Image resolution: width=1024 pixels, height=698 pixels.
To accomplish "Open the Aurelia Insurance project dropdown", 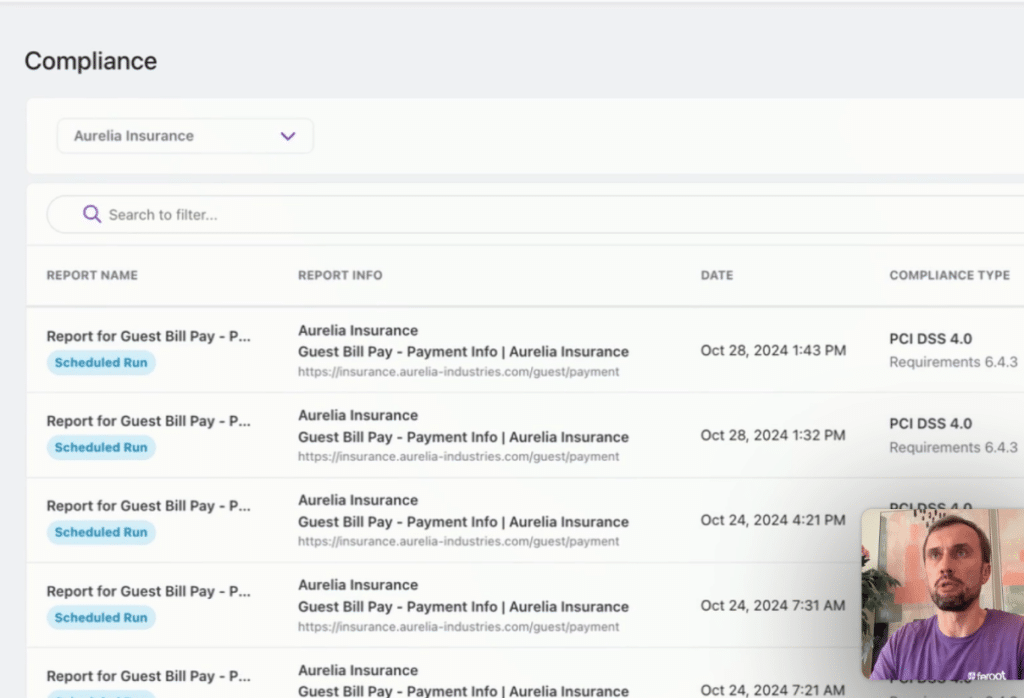I will click(x=185, y=136).
